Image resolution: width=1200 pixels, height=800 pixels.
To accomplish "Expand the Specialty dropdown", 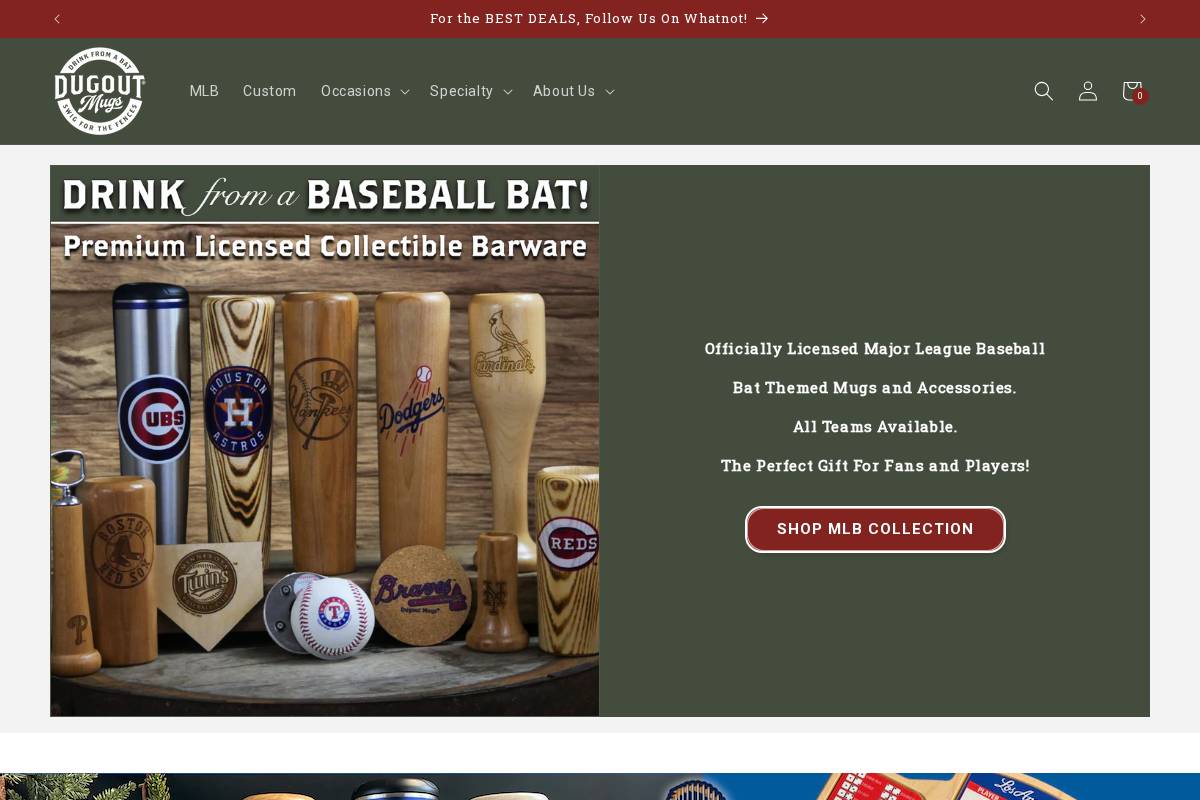I will [x=470, y=91].
